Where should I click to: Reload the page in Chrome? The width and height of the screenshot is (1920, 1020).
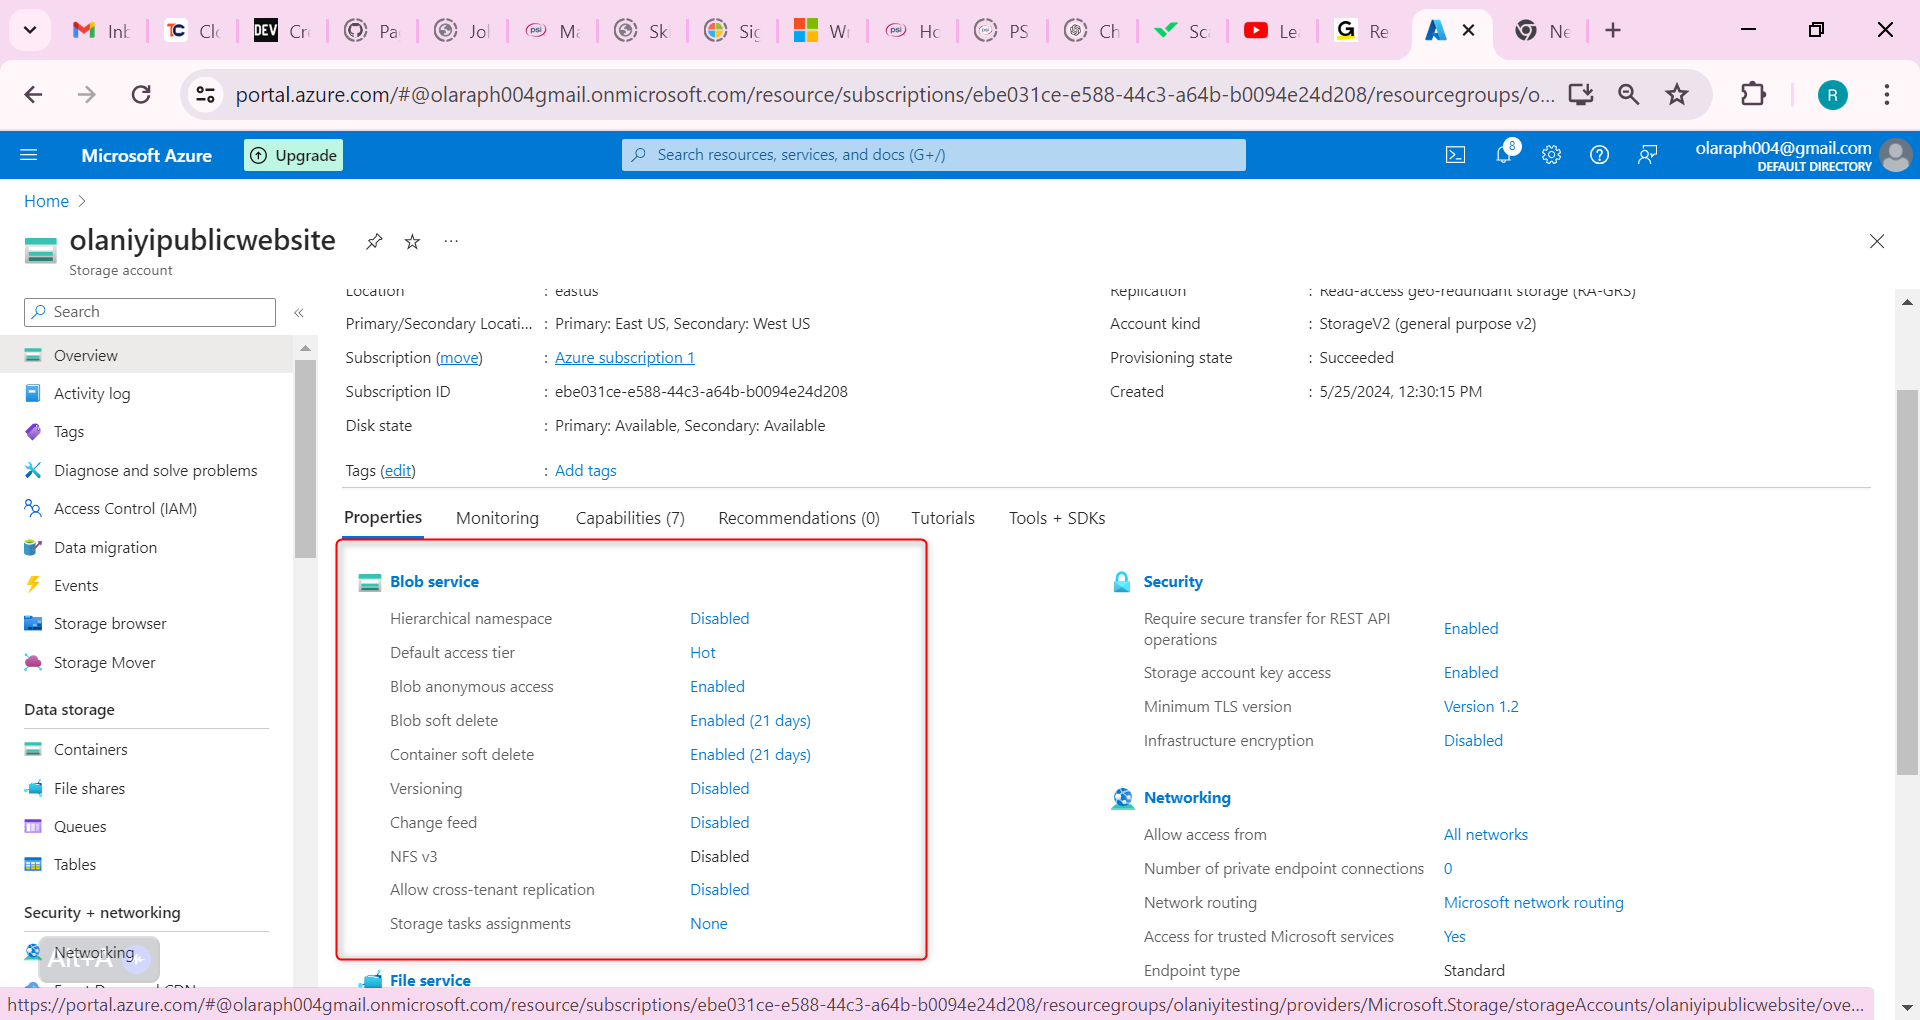tap(141, 95)
